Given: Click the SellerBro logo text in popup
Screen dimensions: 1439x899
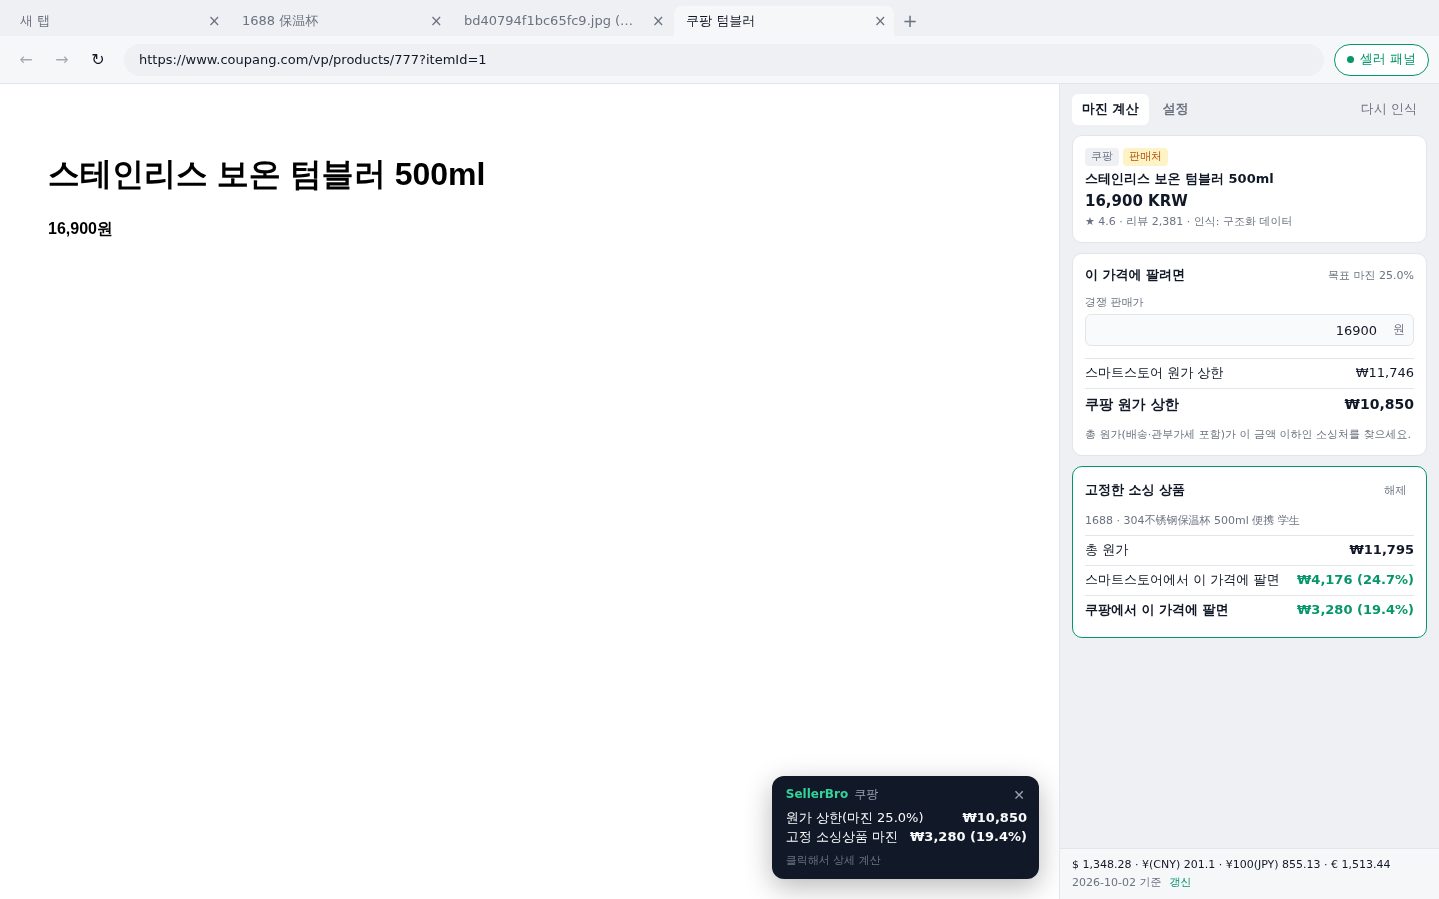Looking at the screenshot, I should [x=817, y=794].
